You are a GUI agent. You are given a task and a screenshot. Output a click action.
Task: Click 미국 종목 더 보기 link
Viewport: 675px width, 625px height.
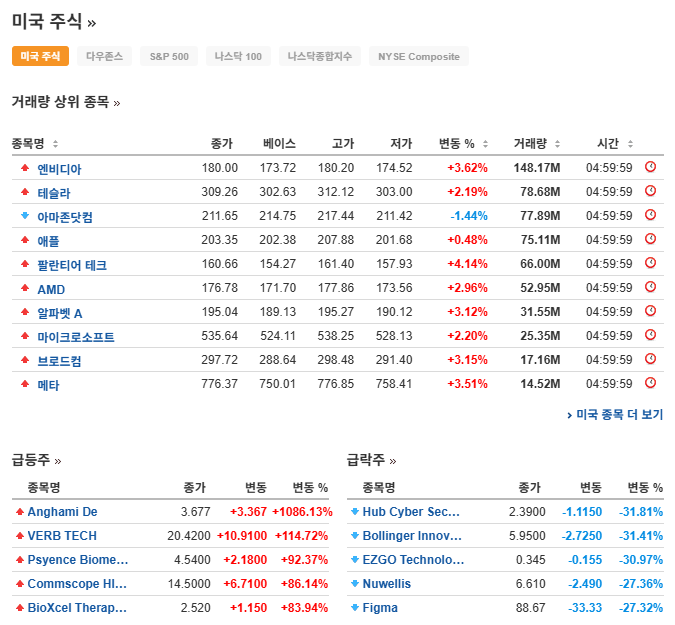click(615, 415)
